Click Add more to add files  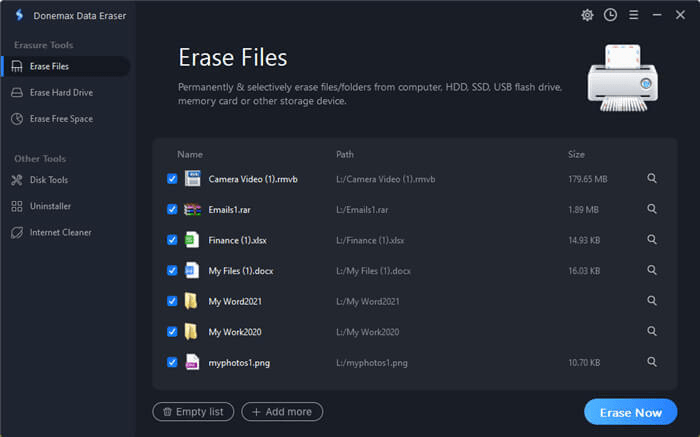(x=282, y=412)
